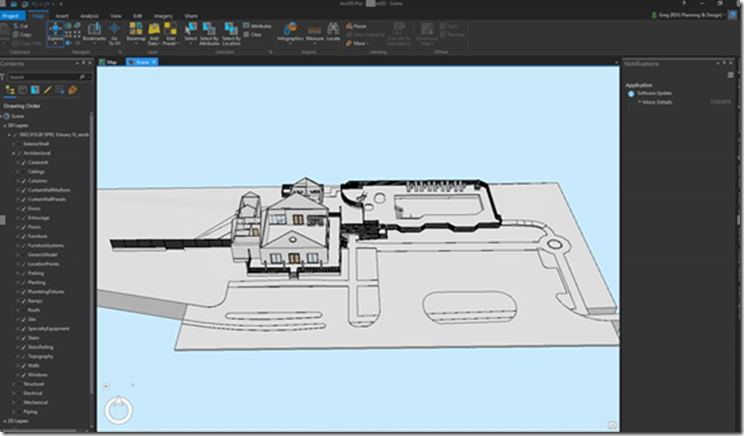
Task: Toggle Furniture layer visibility
Action: 23,236
